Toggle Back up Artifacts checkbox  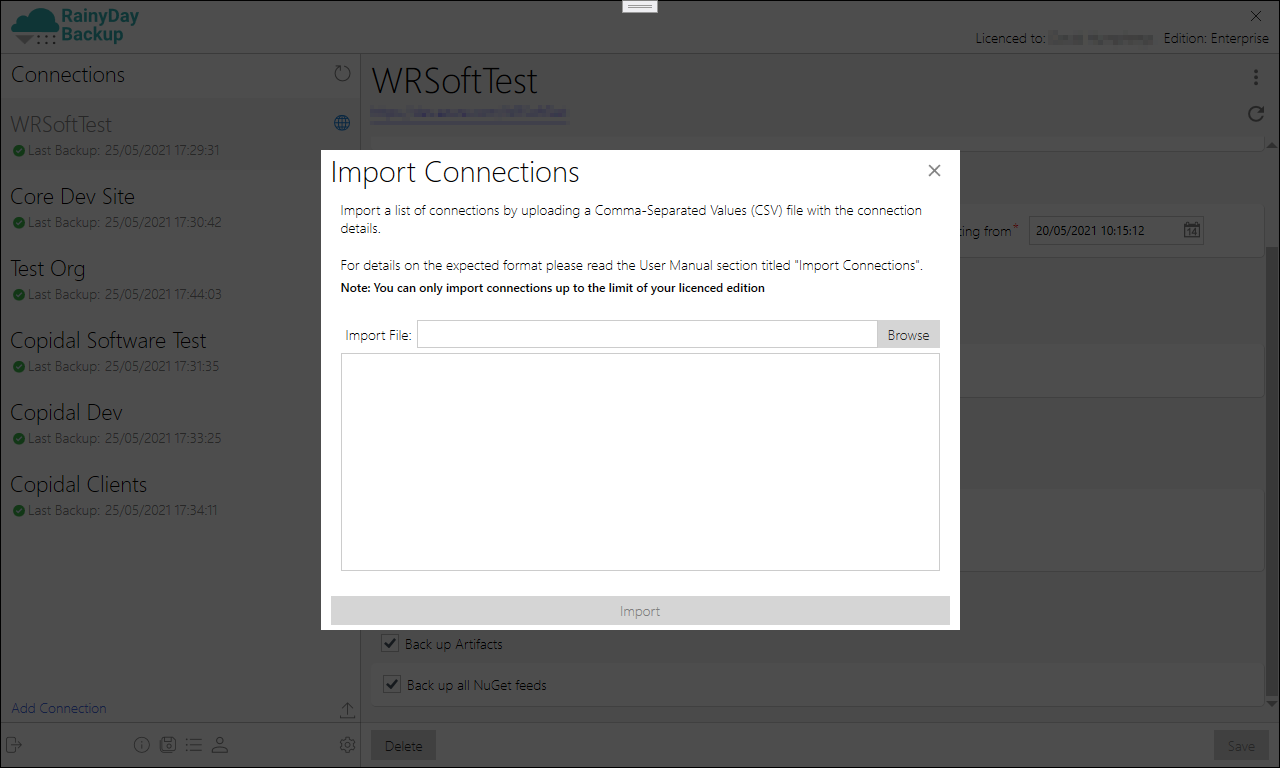click(391, 643)
